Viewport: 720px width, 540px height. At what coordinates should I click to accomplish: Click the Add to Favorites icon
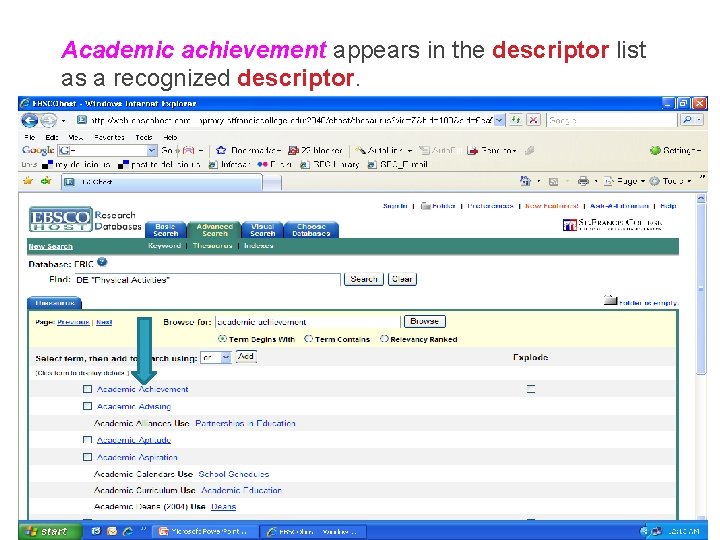click(46, 181)
